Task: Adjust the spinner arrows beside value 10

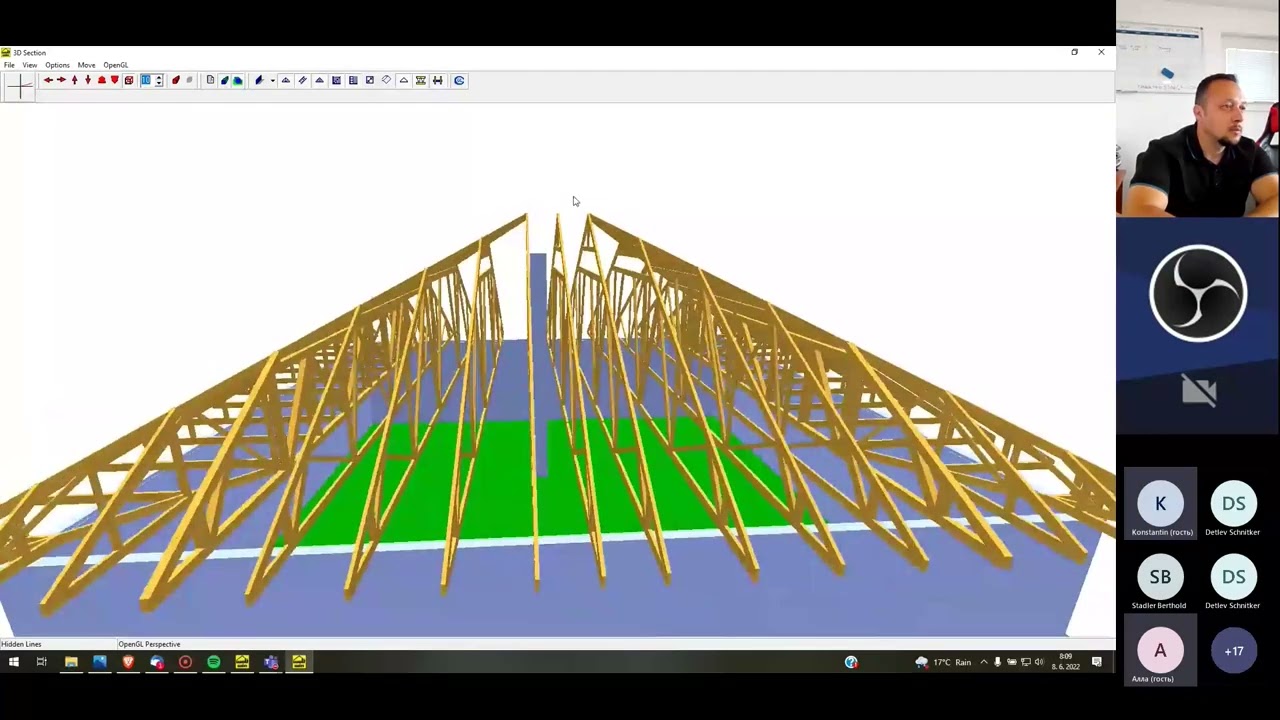Action: [x=158, y=80]
